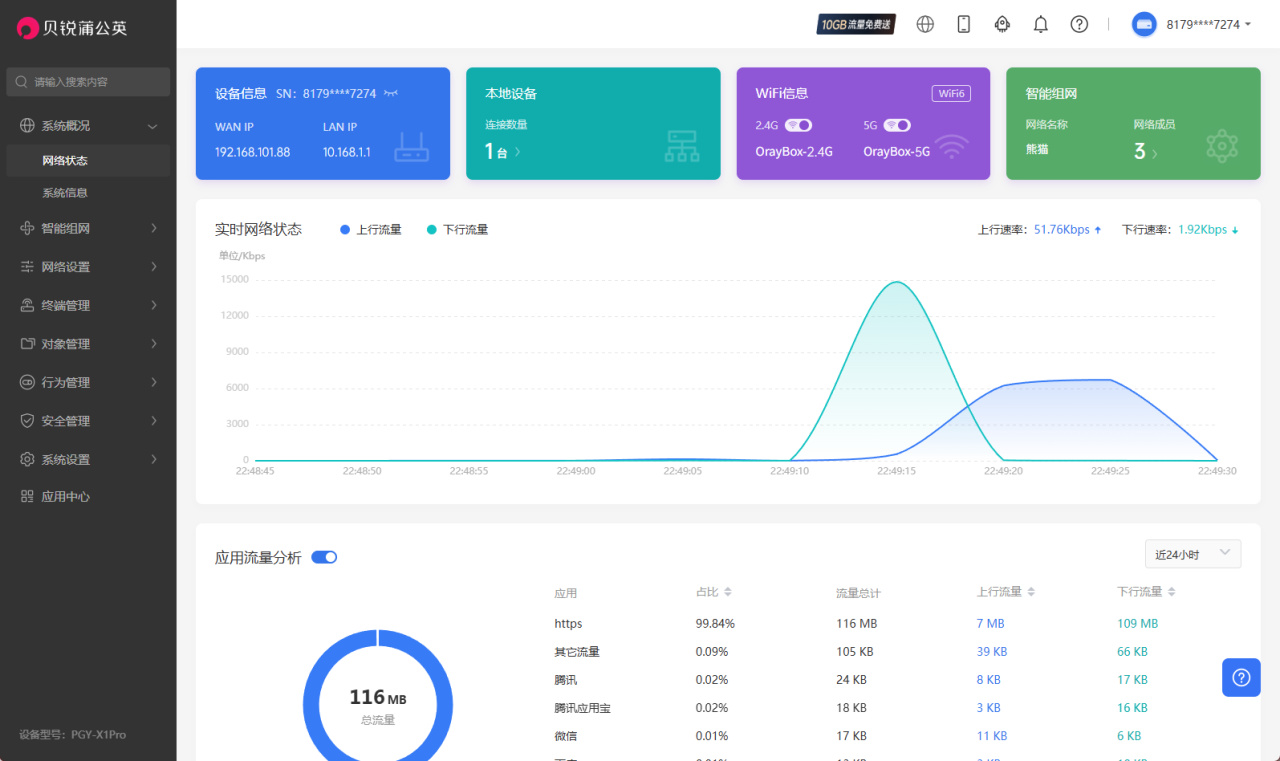This screenshot has height=761, width=1280.
Task: Click the 智能组网 sidebar icon
Action: [x=28, y=228]
